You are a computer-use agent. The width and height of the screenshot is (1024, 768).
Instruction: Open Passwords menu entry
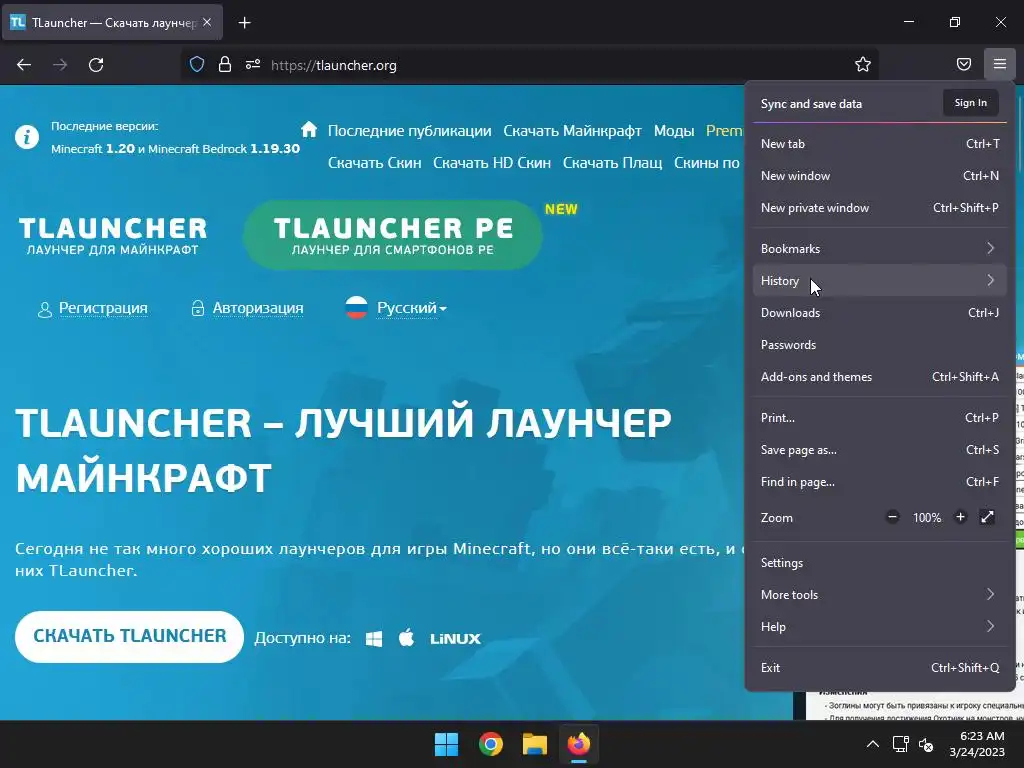880,344
